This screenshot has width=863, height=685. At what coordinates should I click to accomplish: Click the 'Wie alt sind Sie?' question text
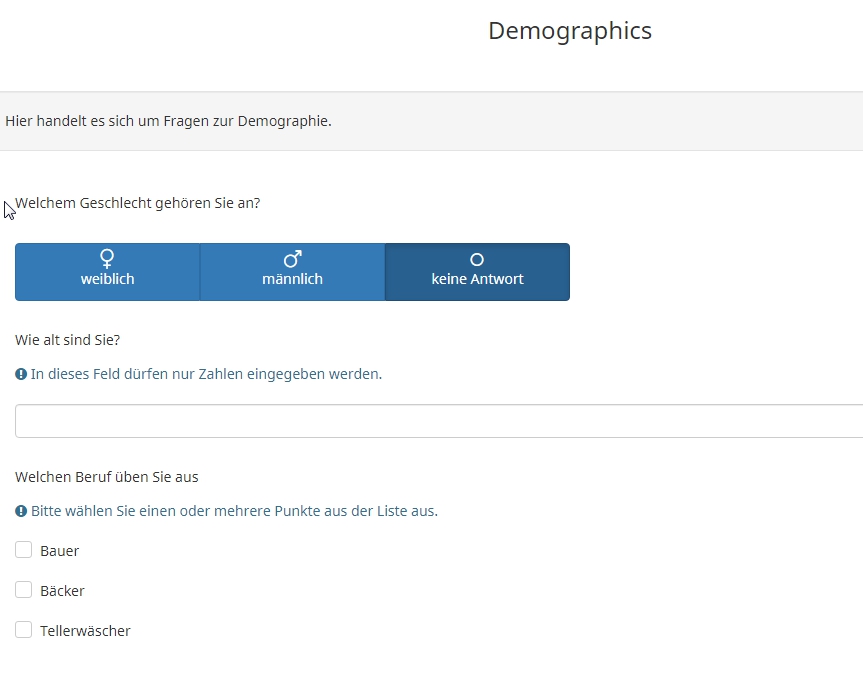point(68,340)
